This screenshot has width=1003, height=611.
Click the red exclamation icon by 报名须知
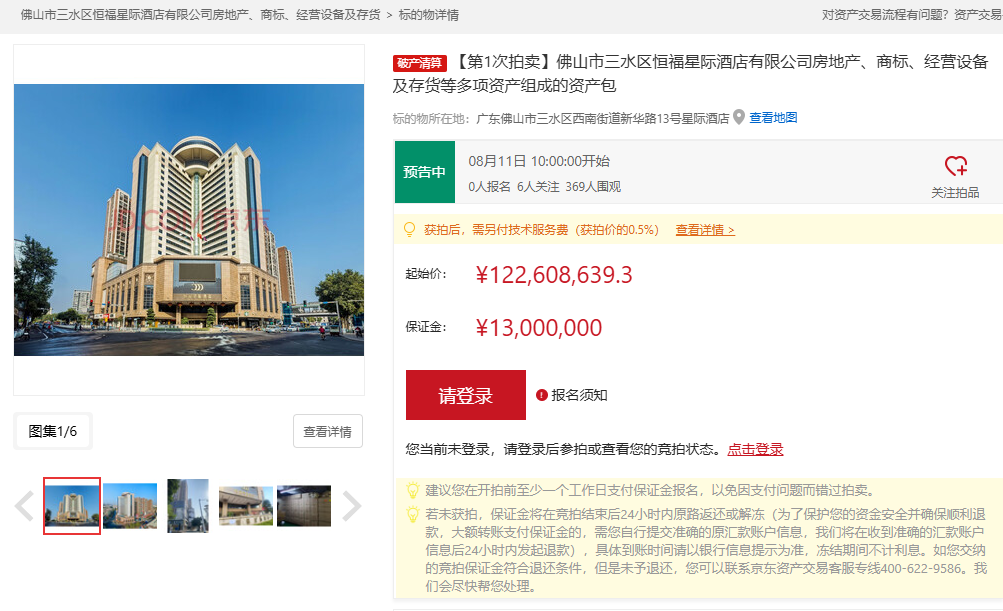(542, 395)
